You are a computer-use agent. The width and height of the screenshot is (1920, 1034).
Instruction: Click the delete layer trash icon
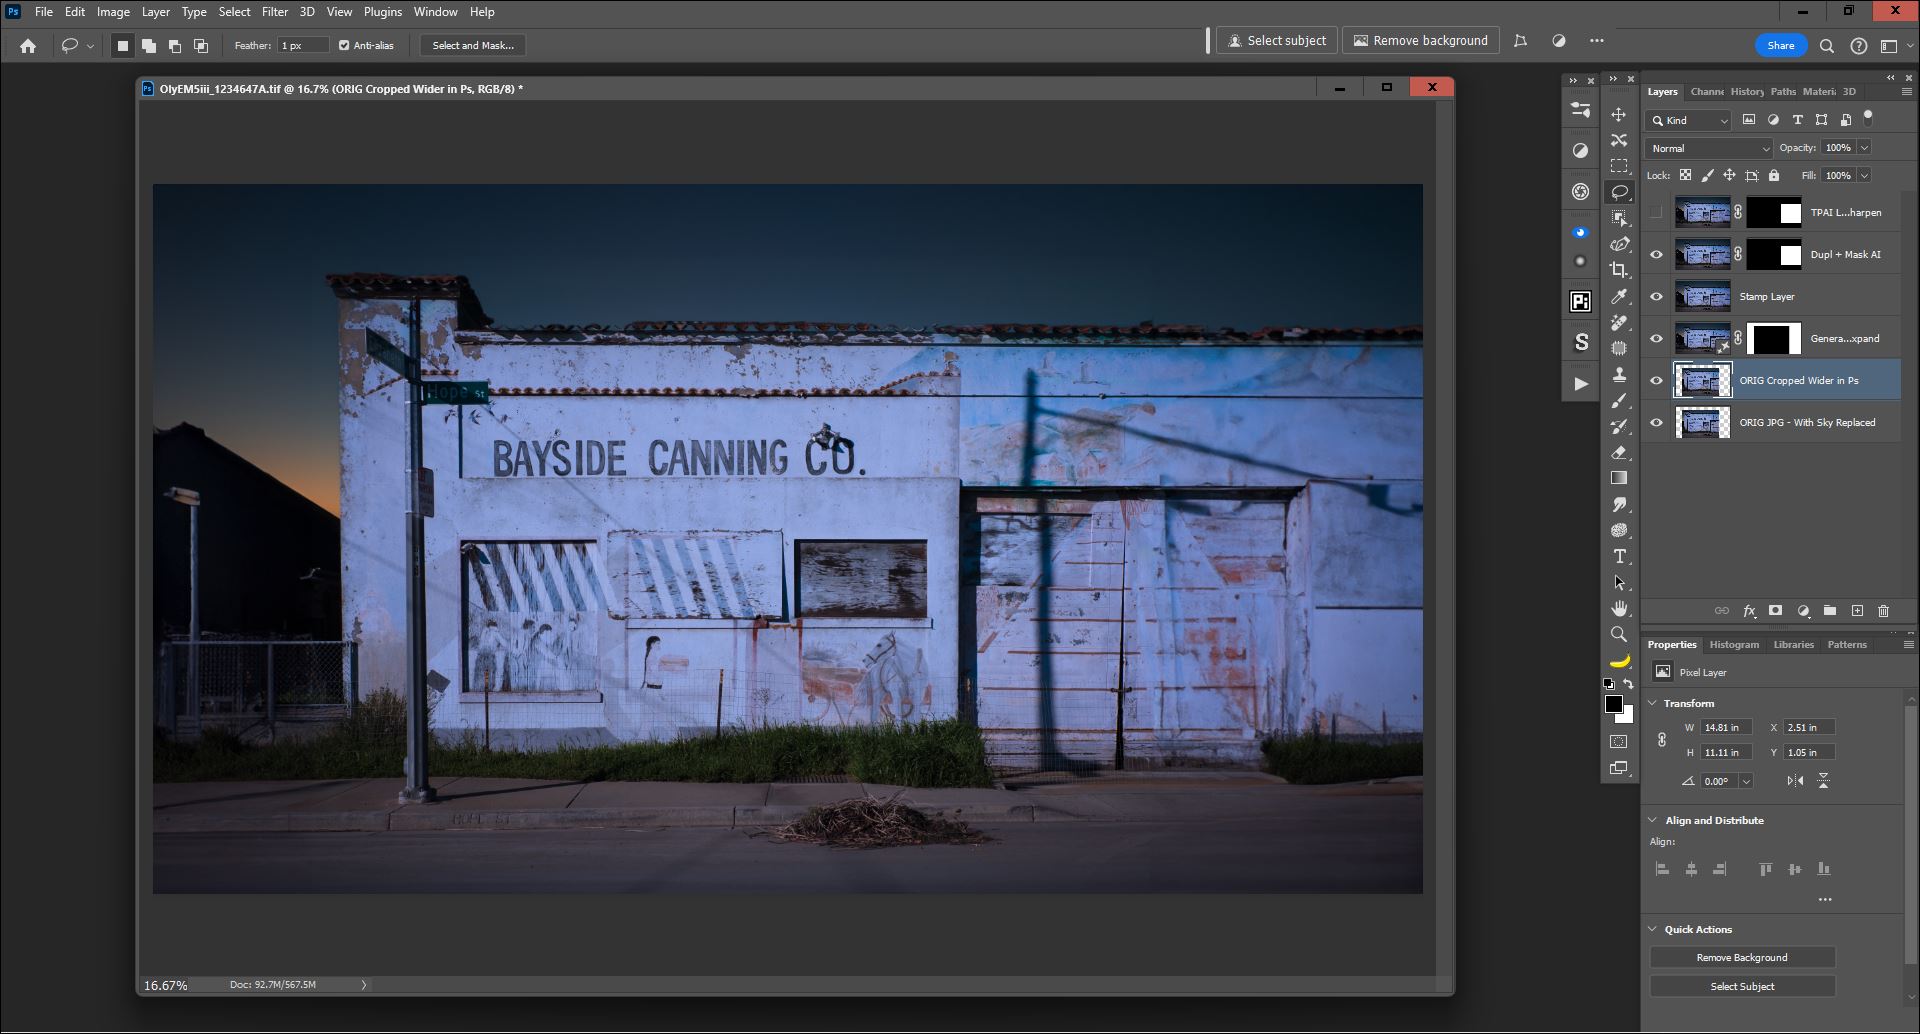[1883, 611]
